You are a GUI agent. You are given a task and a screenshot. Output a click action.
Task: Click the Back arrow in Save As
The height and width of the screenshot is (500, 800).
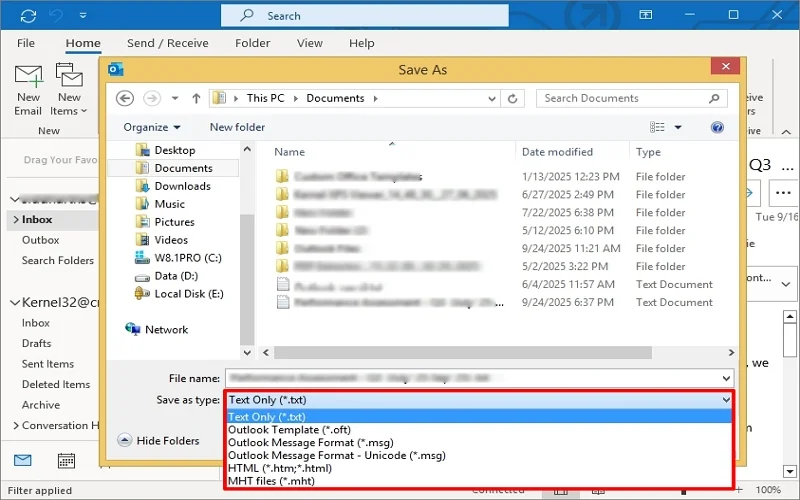coord(125,98)
